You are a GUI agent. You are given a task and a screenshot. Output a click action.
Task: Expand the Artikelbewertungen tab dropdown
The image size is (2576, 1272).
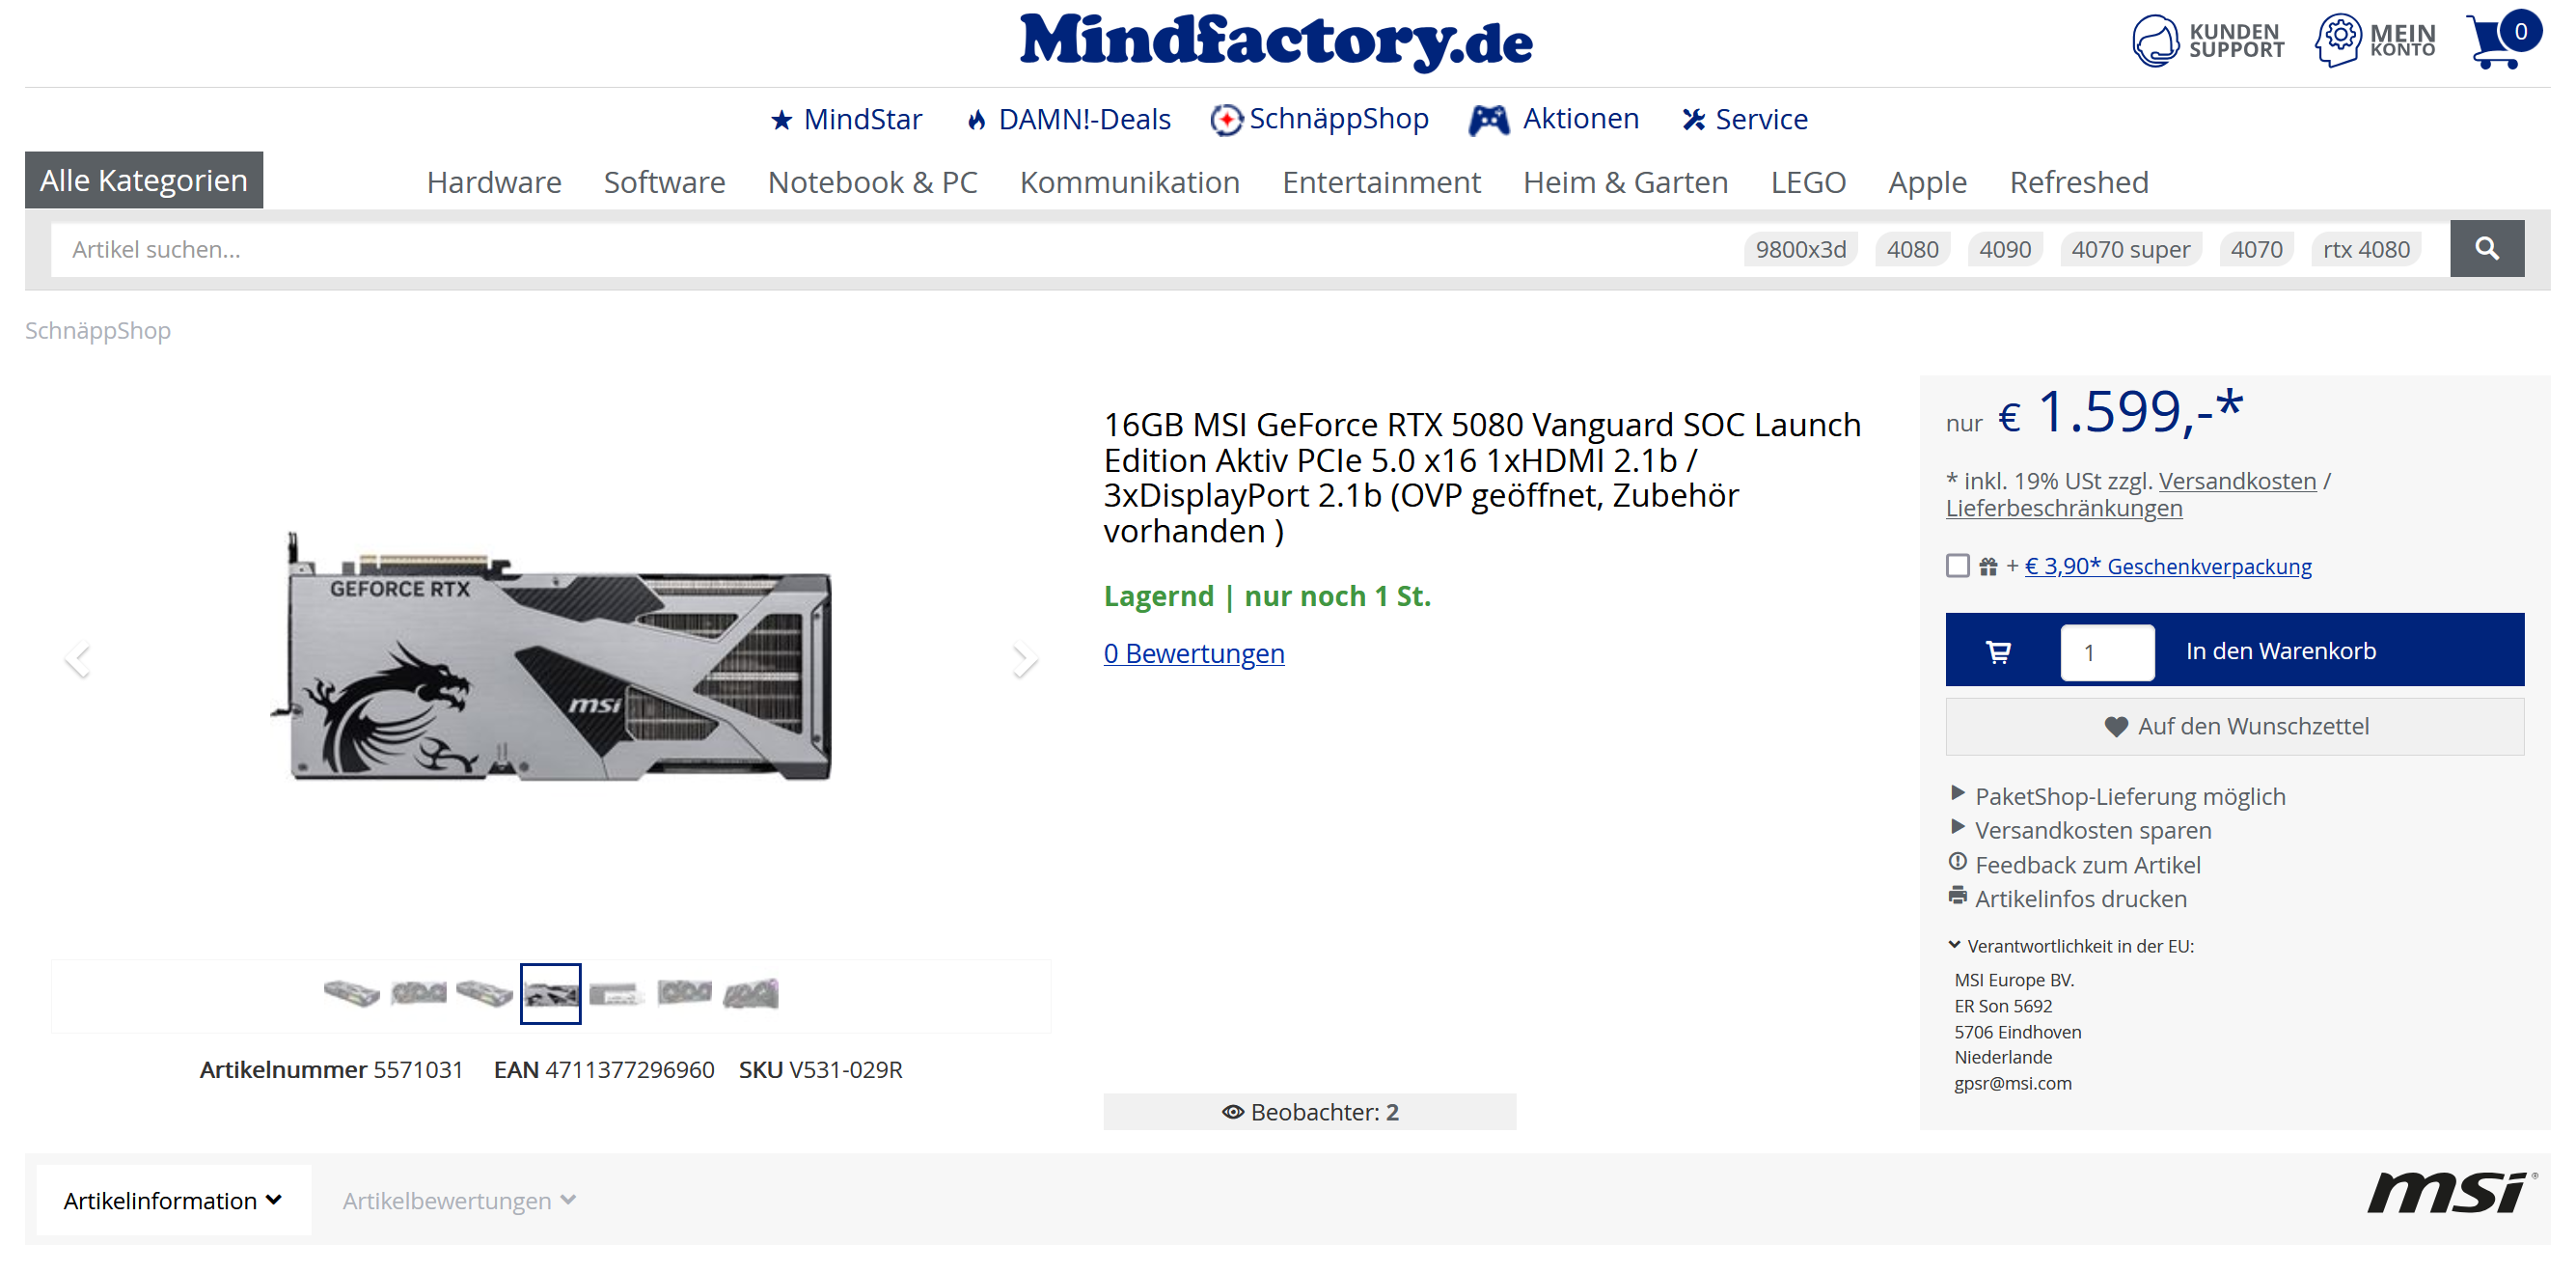click(x=459, y=1200)
